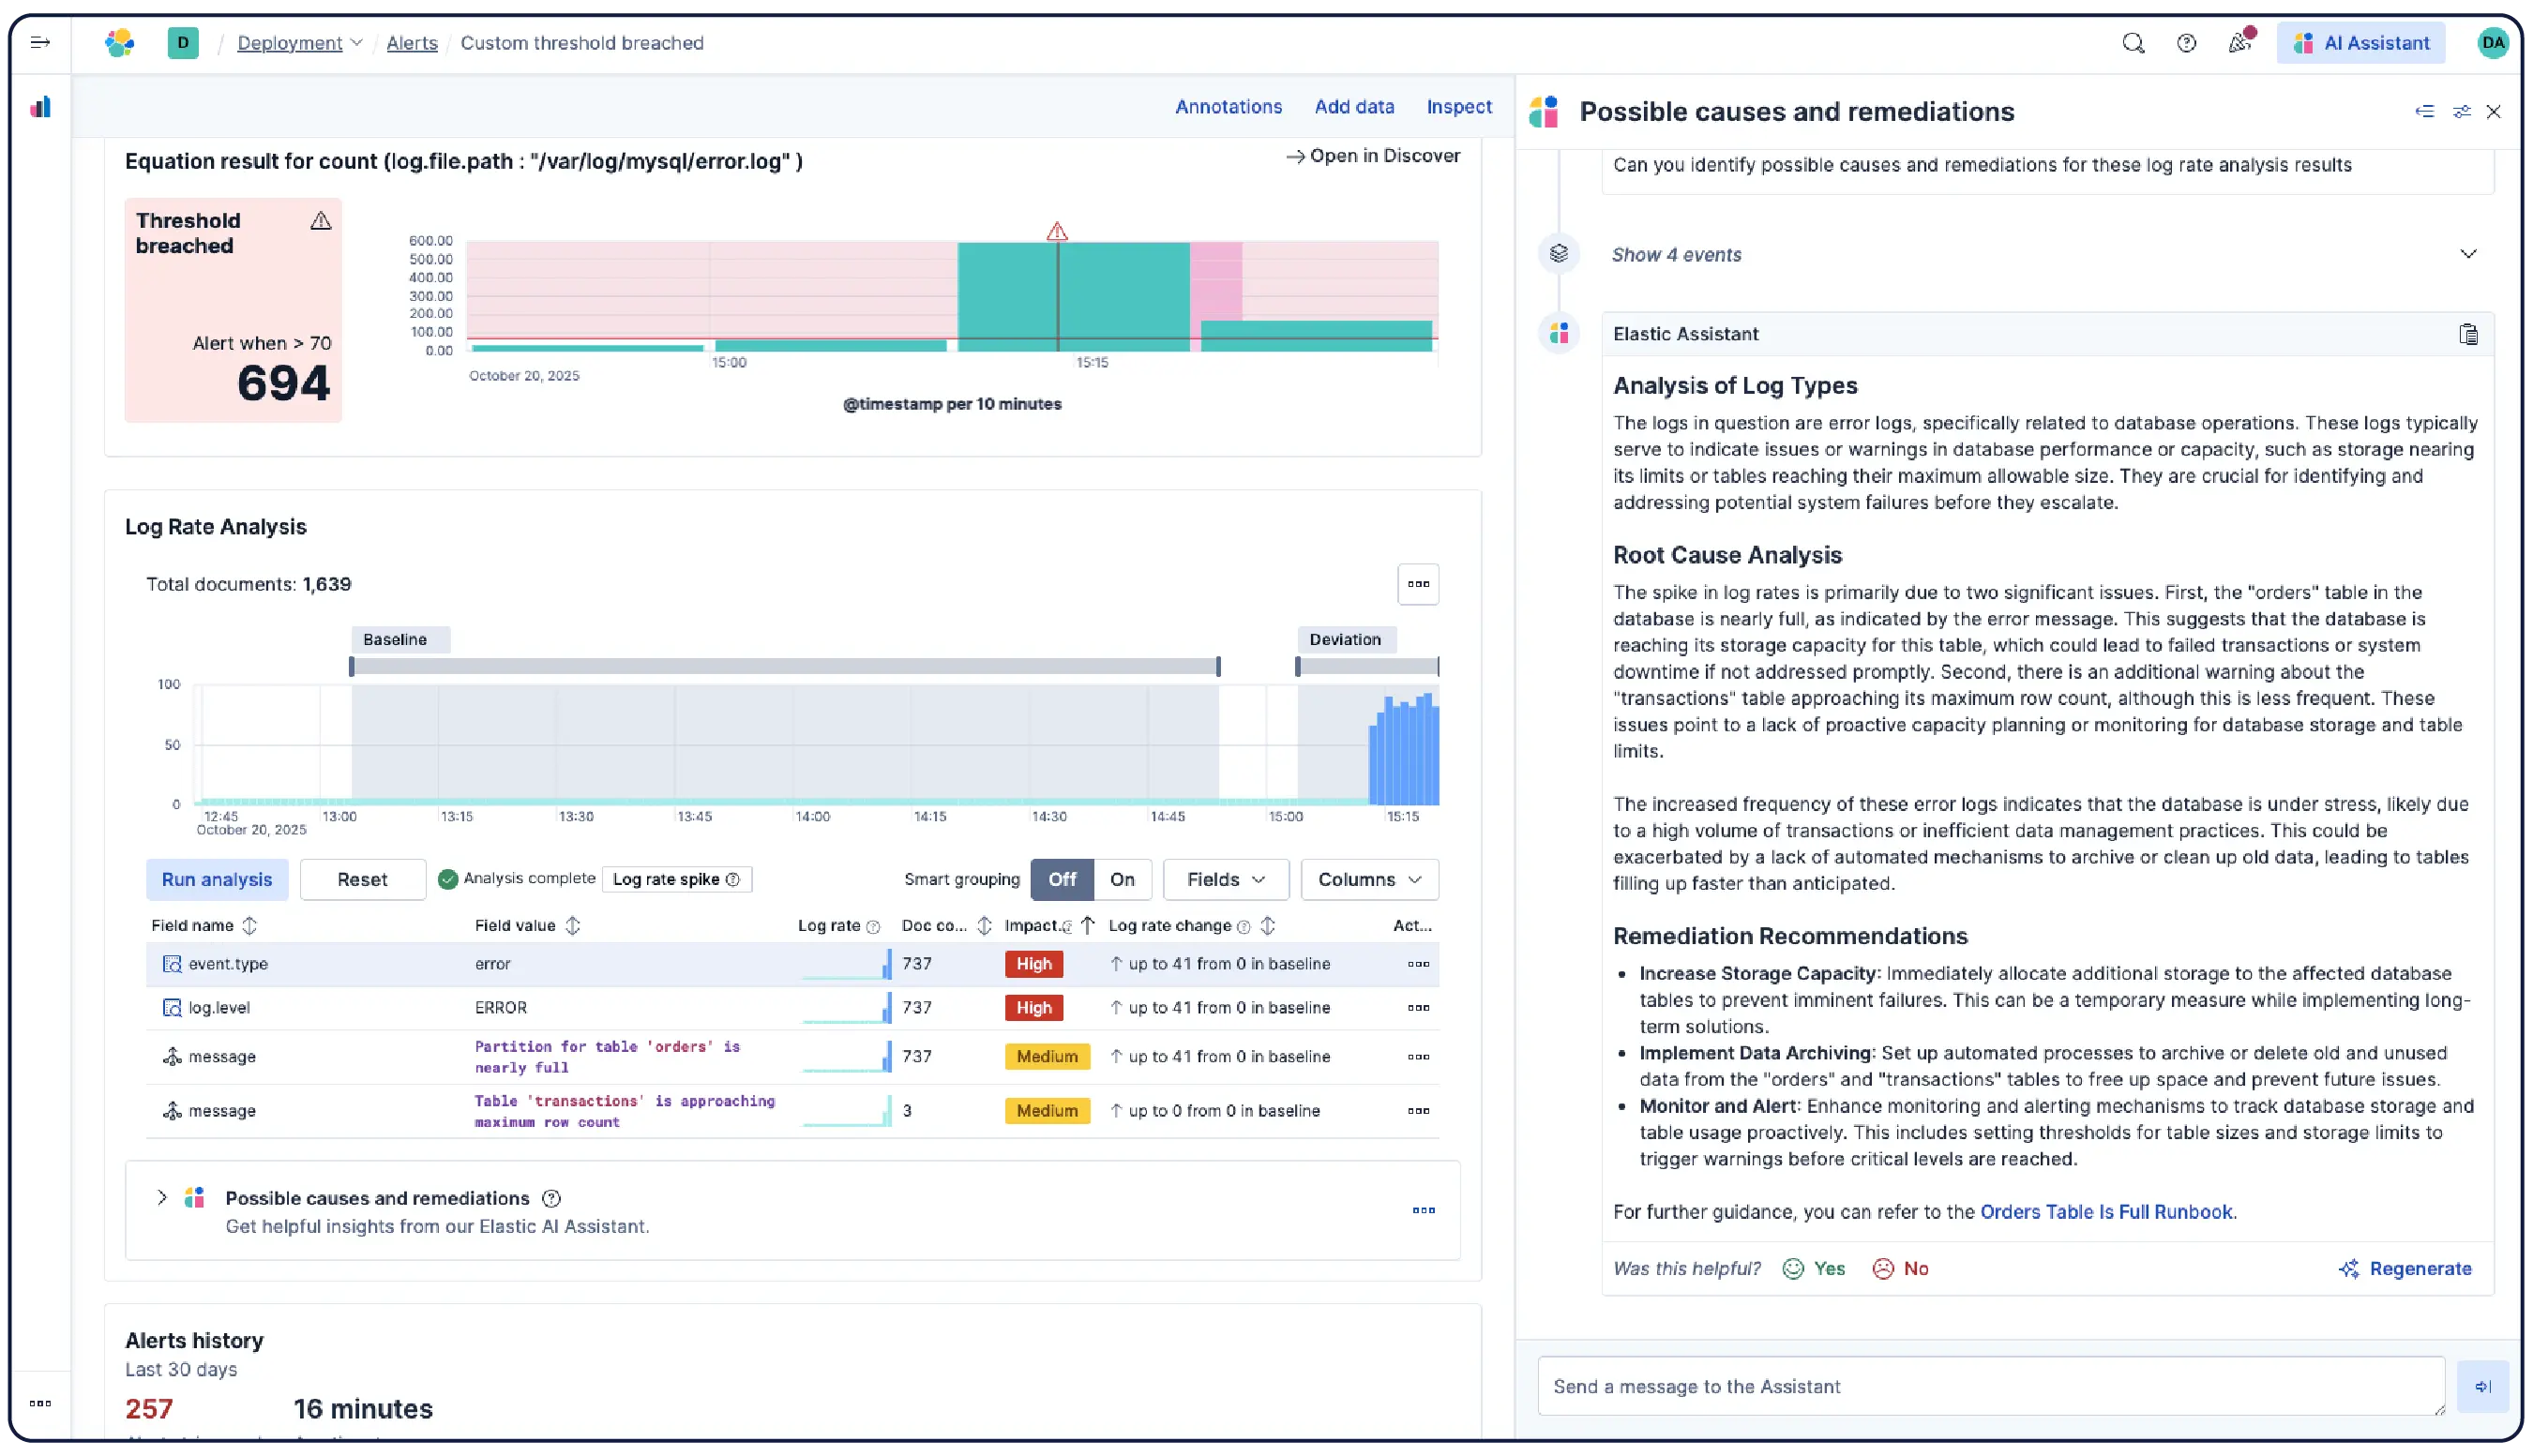Image resolution: width=2533 pixels, height=1456 pixels.
Task: Open AI Assistant settings sliders icon
Action: [2461, 111]
